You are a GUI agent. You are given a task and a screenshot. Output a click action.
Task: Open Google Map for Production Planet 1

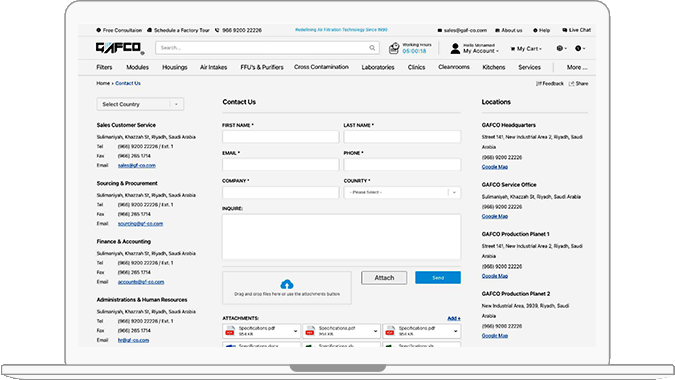tap(495, 276)
